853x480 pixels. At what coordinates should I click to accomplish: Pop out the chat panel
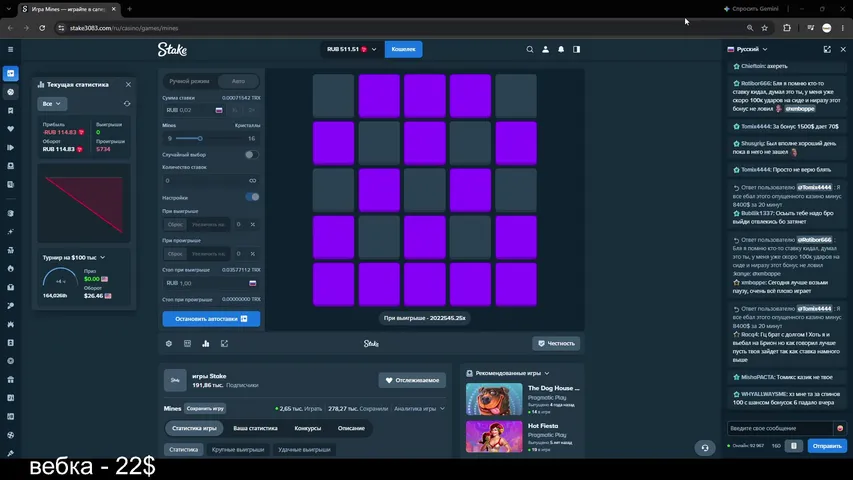pyautogui.click(x=827, y=49)
